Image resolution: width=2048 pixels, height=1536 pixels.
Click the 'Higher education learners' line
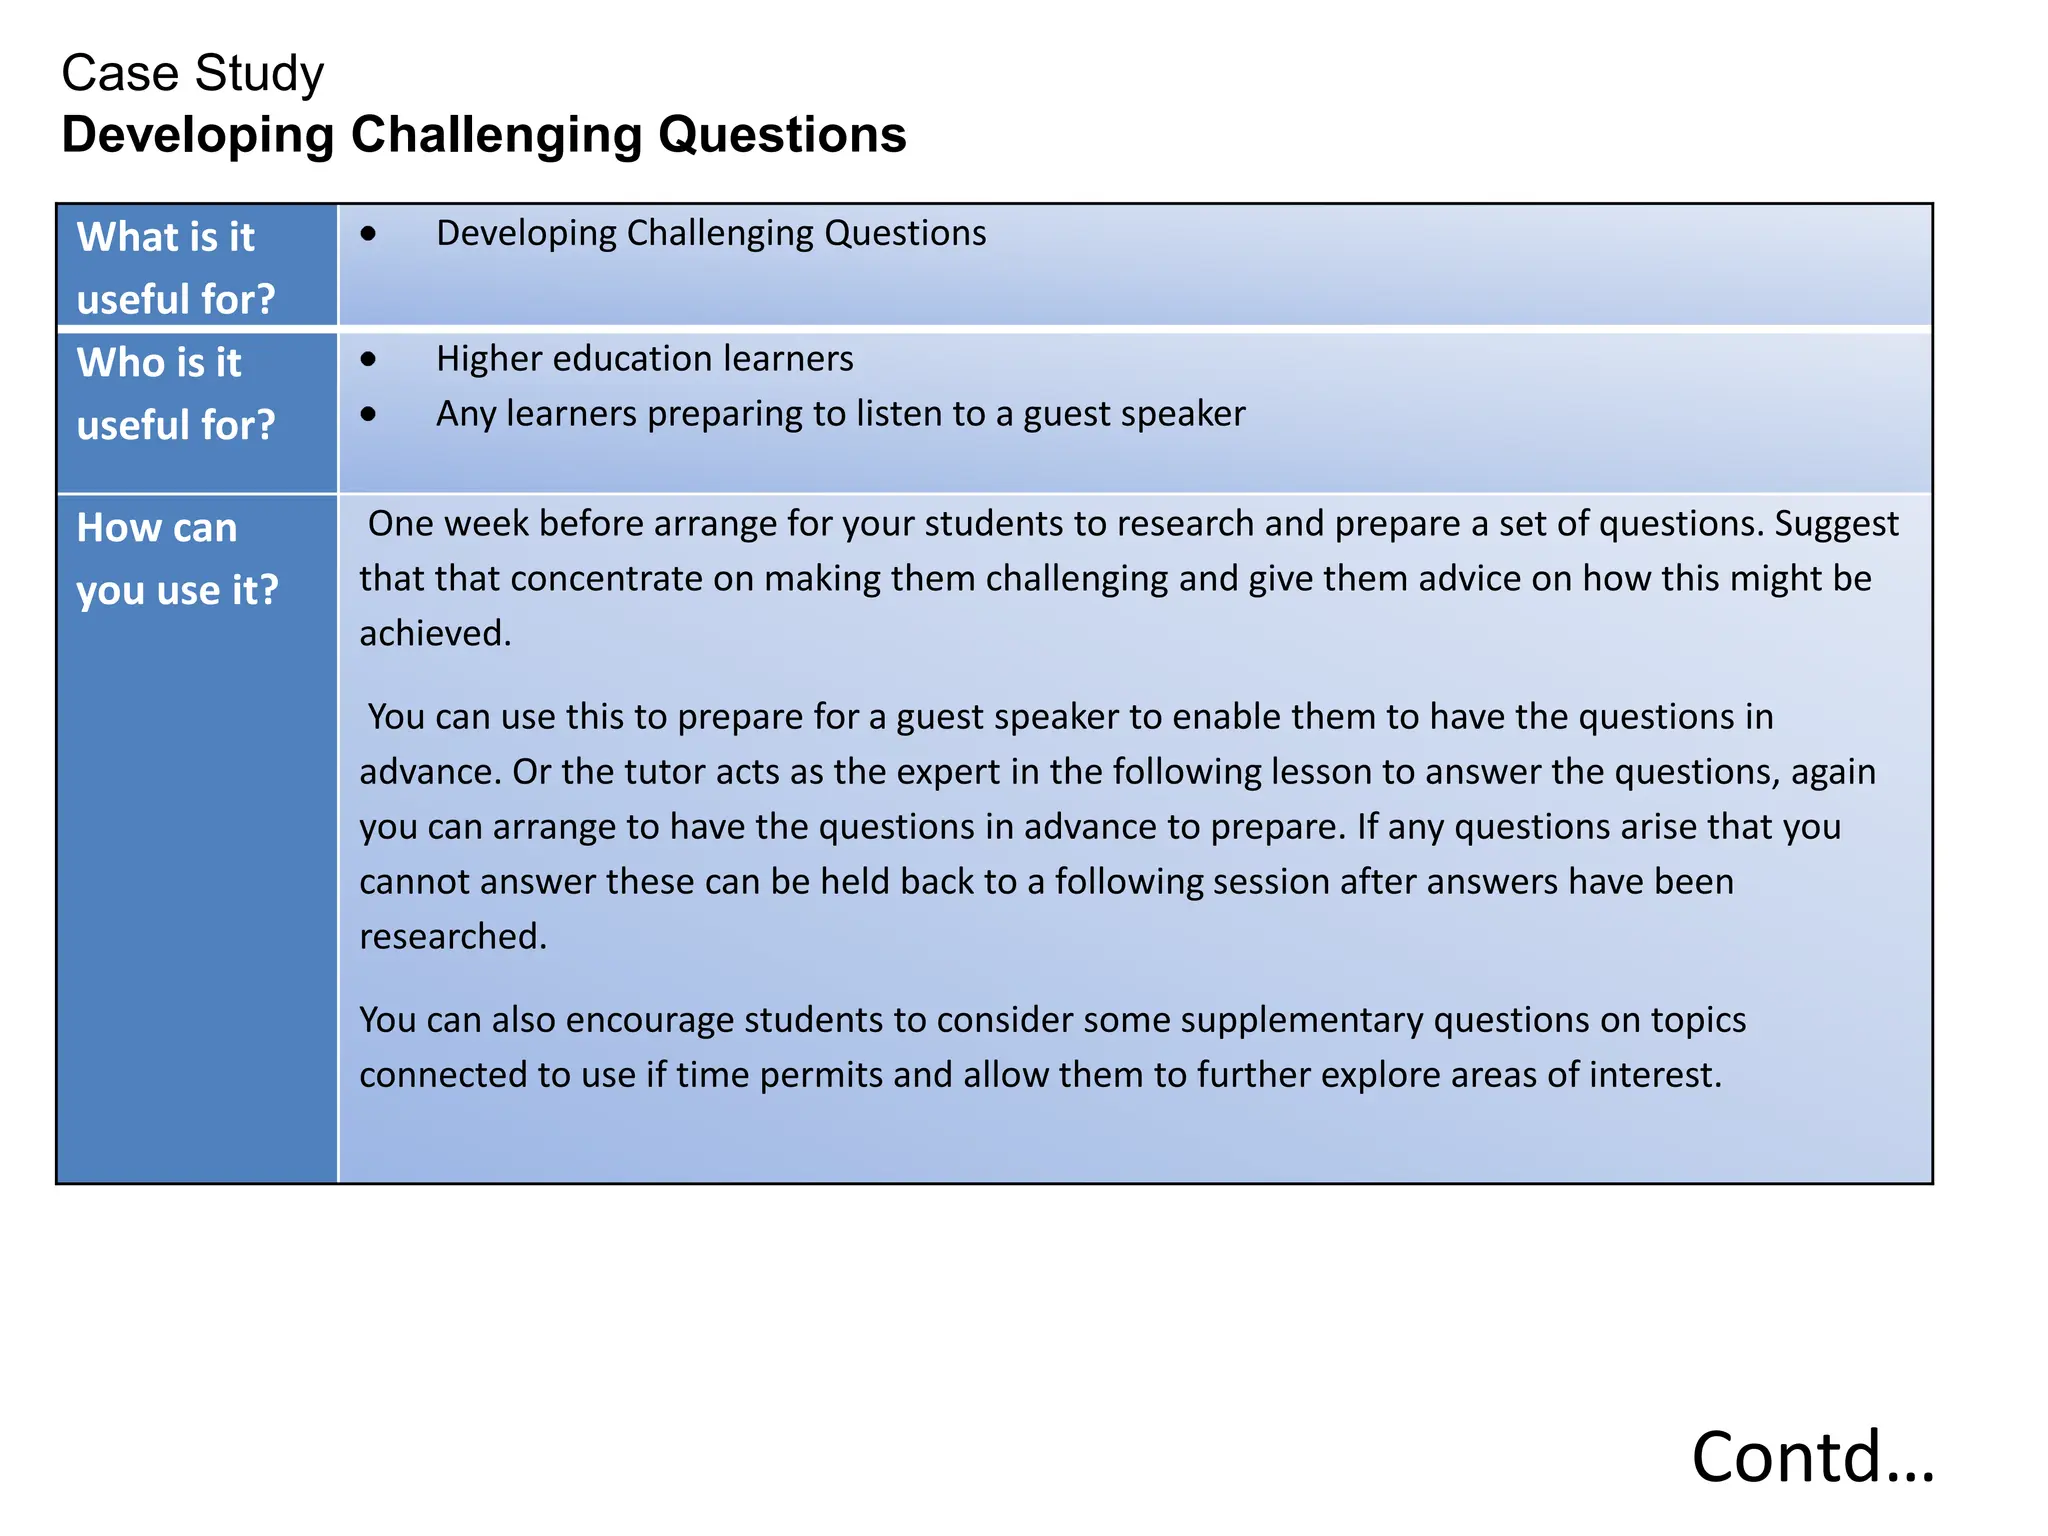click(644, 358)
